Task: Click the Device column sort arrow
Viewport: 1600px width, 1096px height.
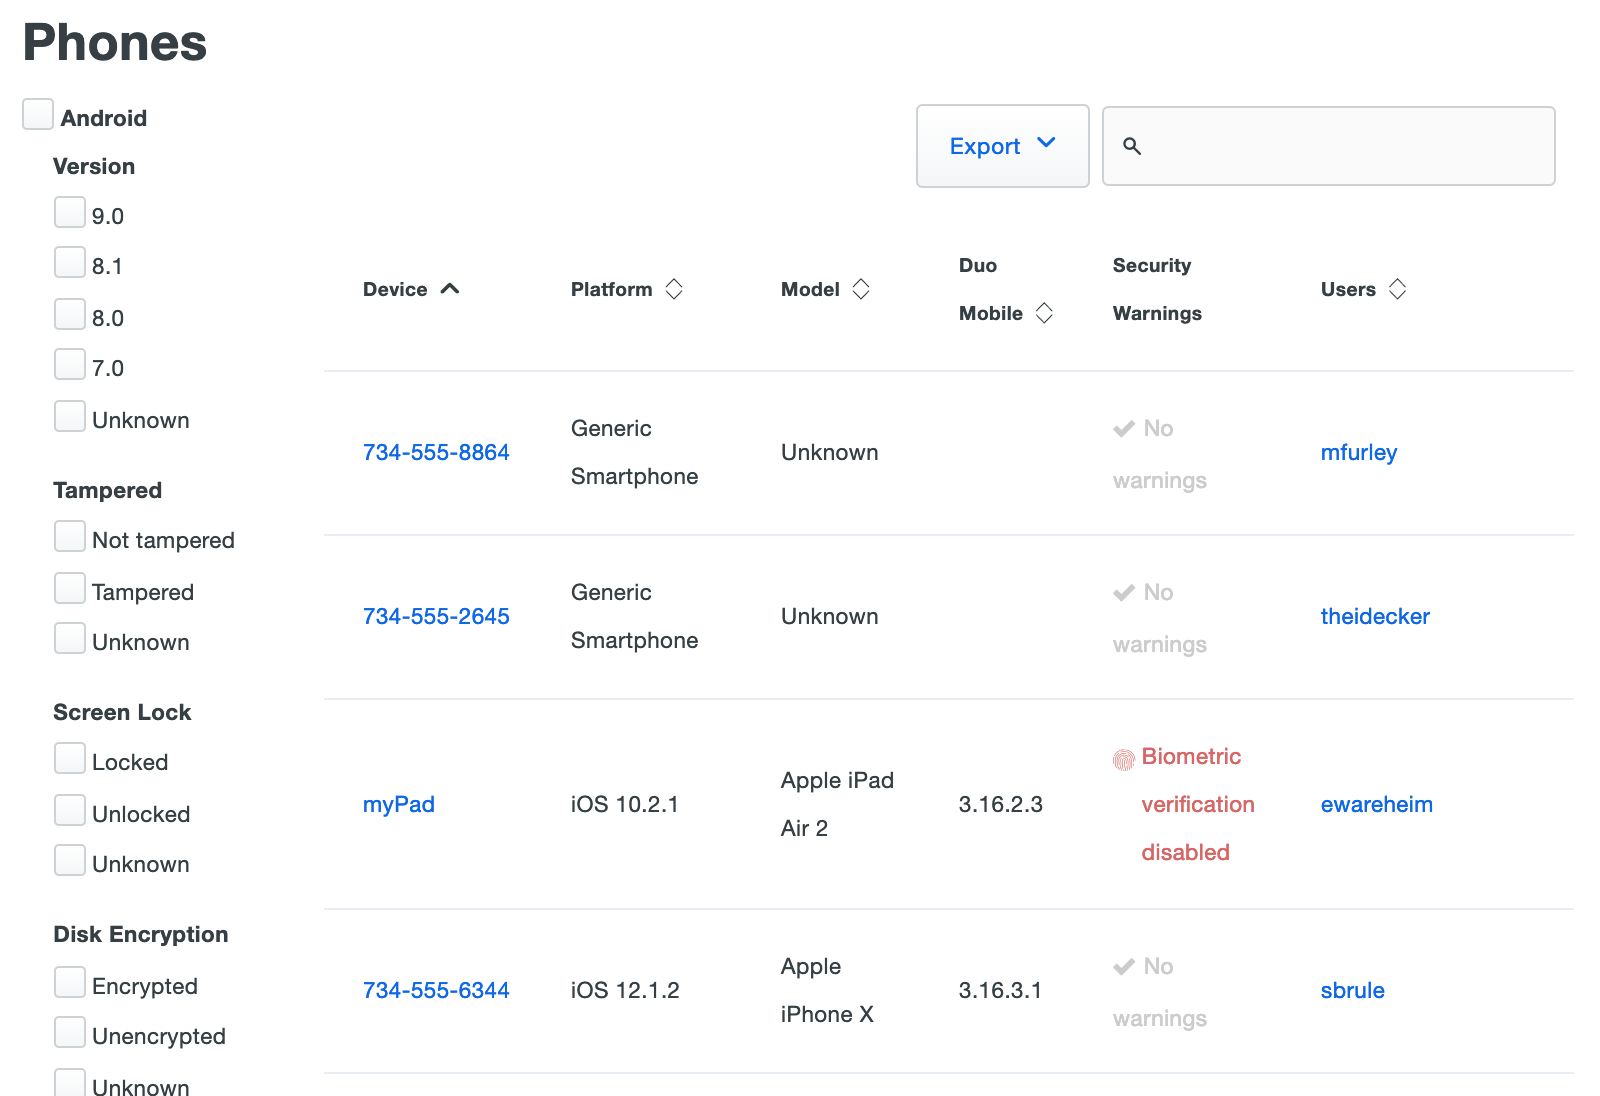Action: [450, 289]
